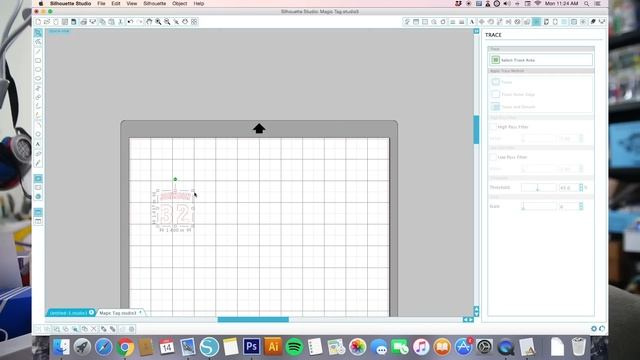This screenshot has height=360, width=640.
Task: Click the Threshold percent value field
Action: pos(569,188)
